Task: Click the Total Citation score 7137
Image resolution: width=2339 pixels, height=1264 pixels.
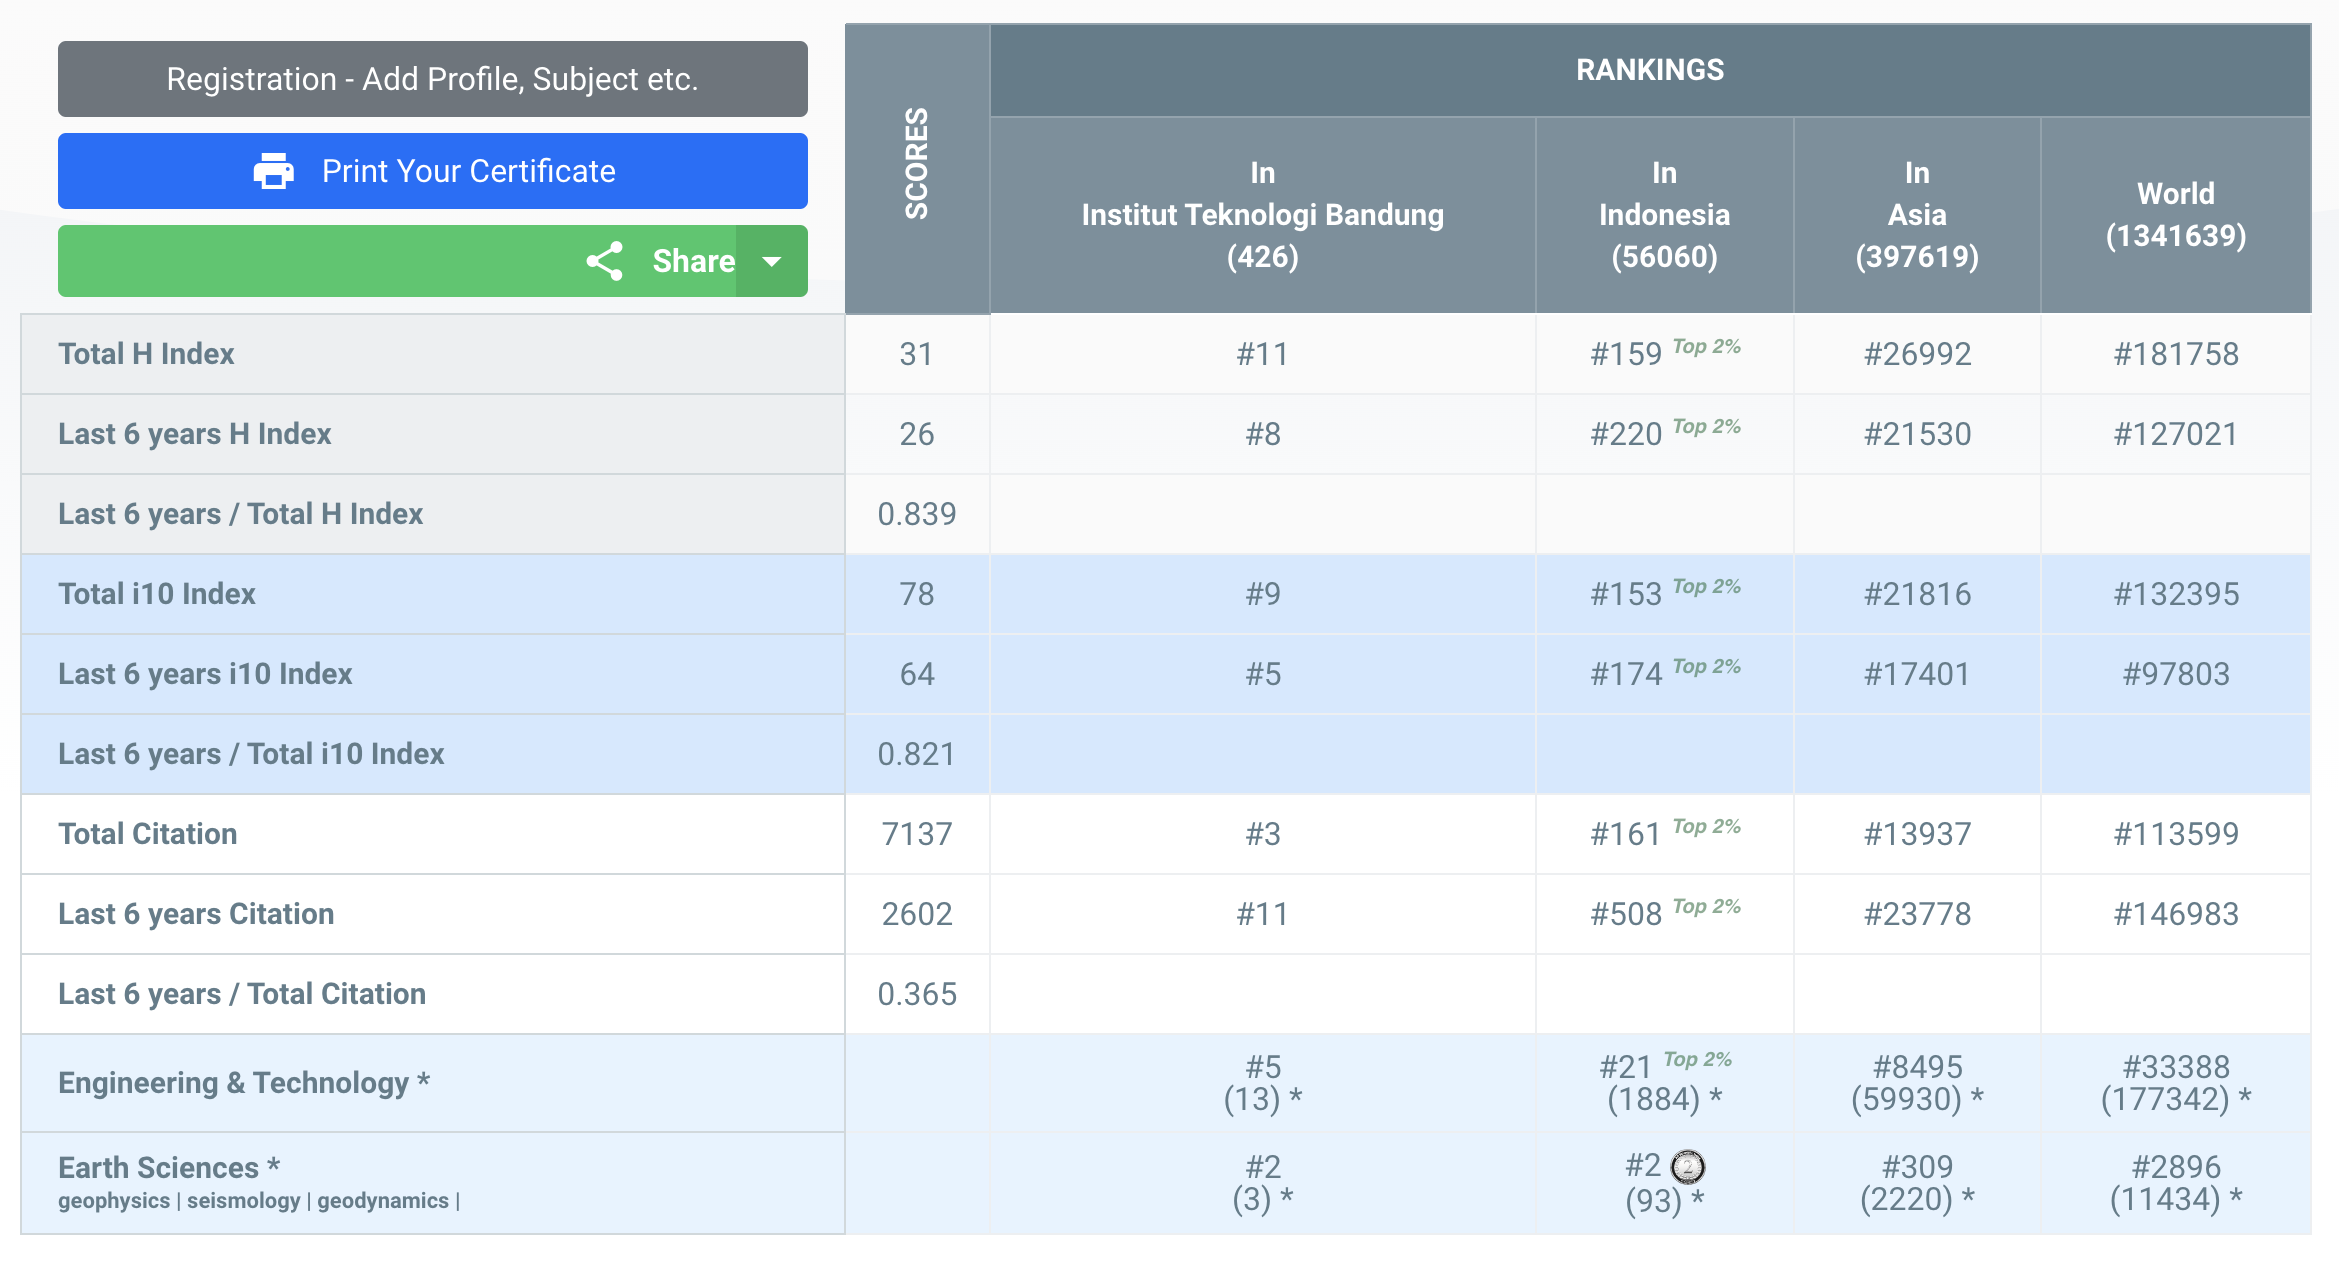Action: (916, 834)
